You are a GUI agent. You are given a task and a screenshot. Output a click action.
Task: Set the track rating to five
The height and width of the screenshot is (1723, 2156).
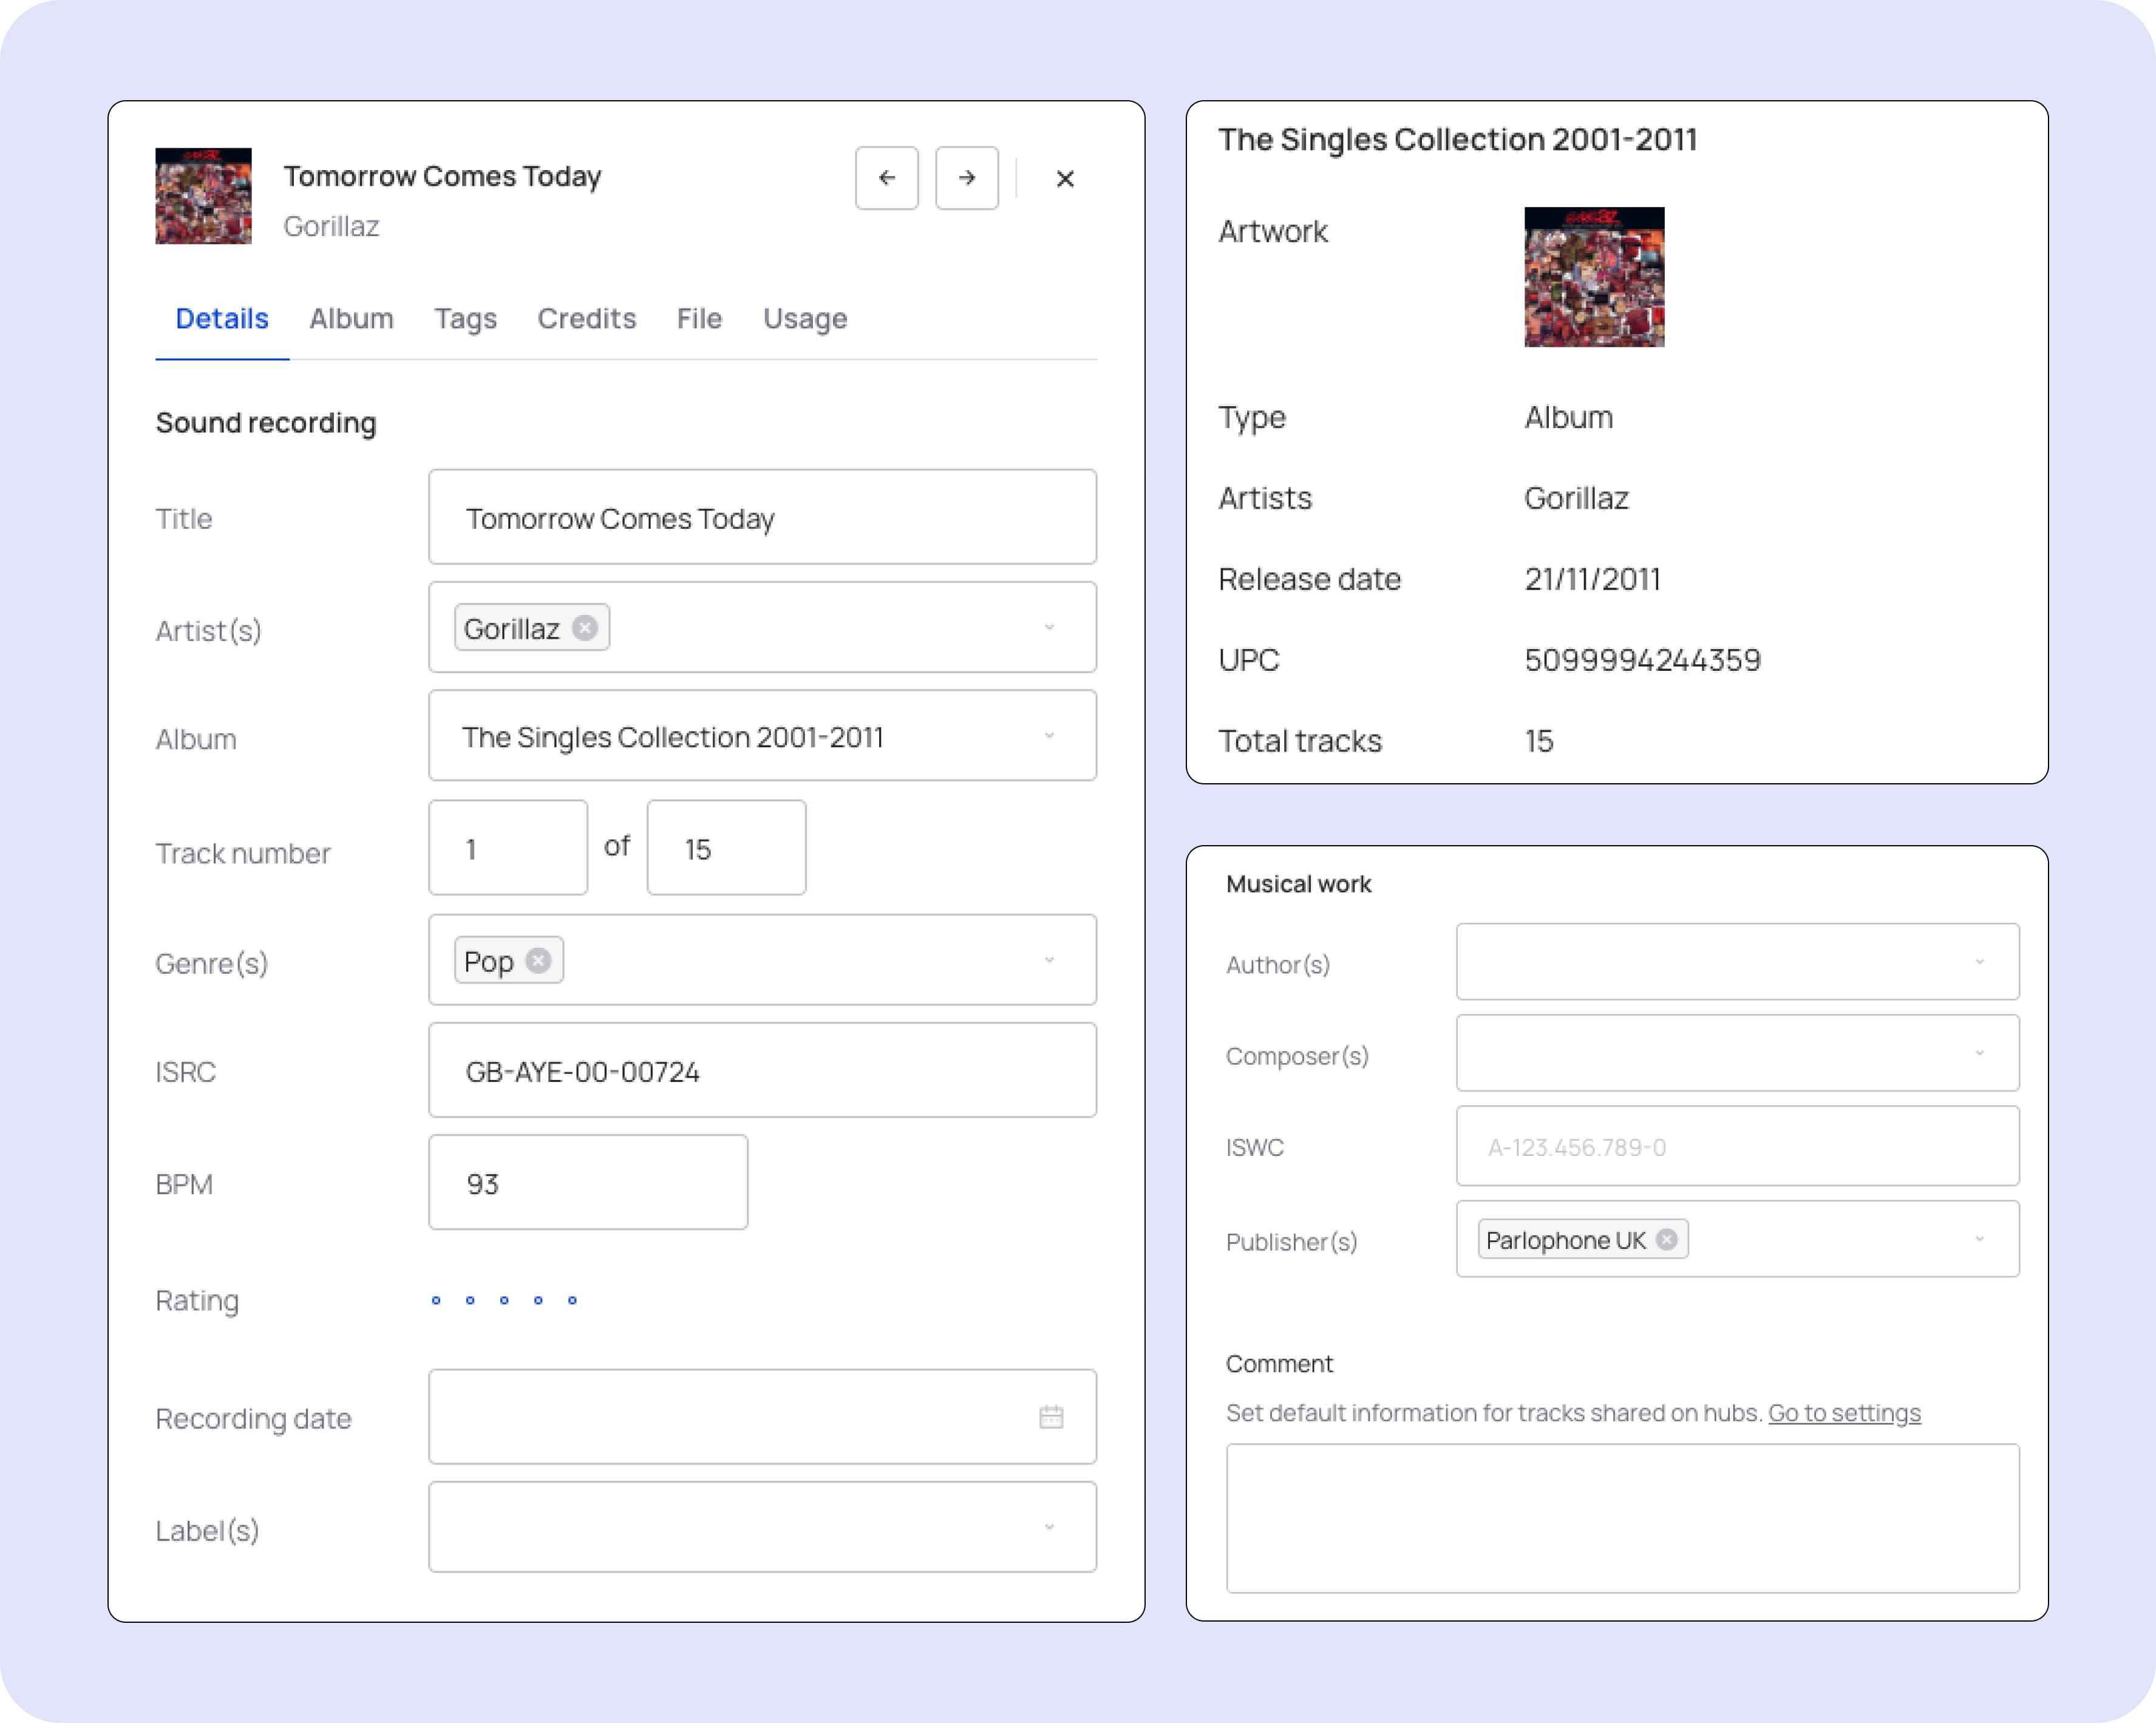[x=572, y=1300]
